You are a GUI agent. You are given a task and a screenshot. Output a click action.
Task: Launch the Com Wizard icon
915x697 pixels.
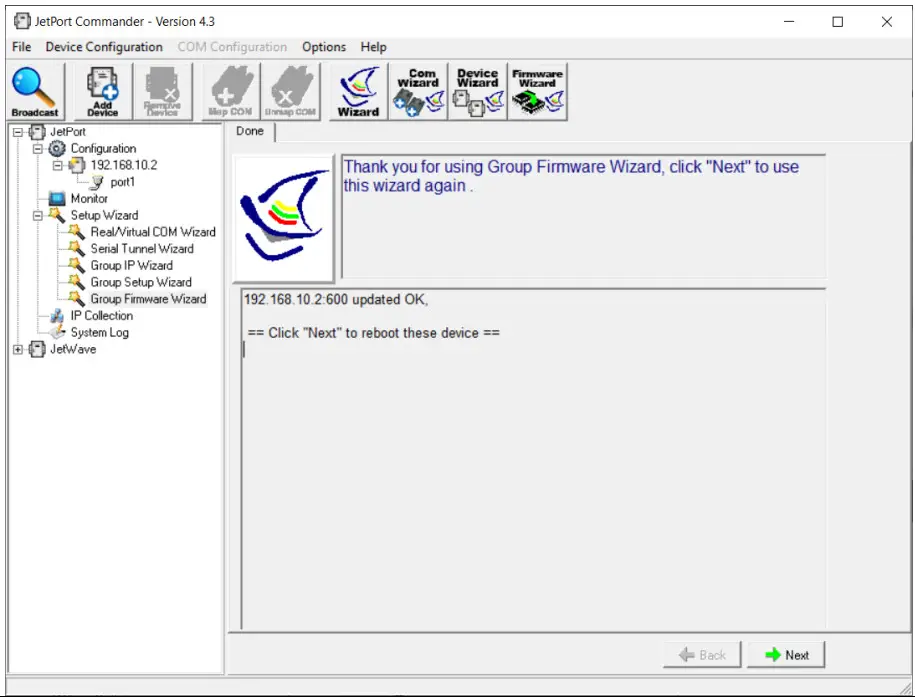[417, 90]
